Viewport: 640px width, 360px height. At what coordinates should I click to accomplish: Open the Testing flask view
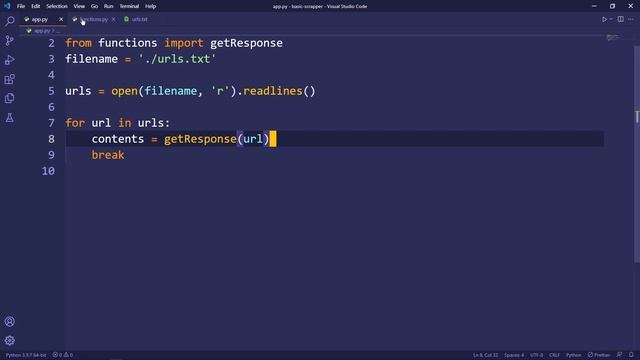(9, 118)
